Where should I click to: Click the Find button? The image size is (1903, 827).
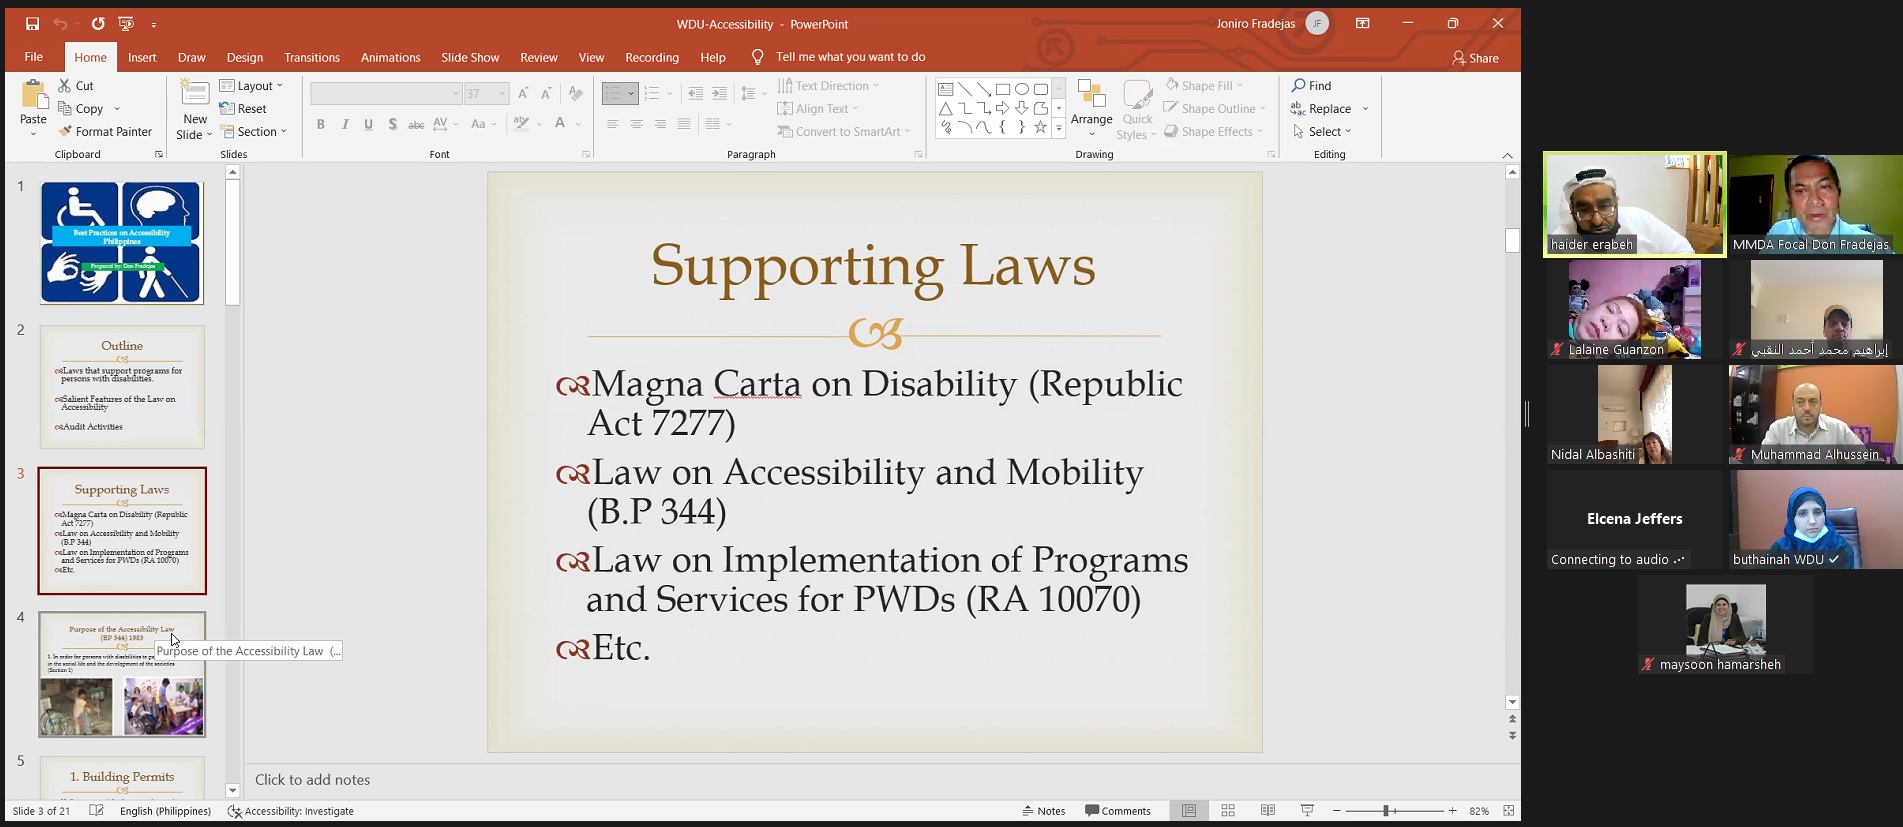(1312, 86)
